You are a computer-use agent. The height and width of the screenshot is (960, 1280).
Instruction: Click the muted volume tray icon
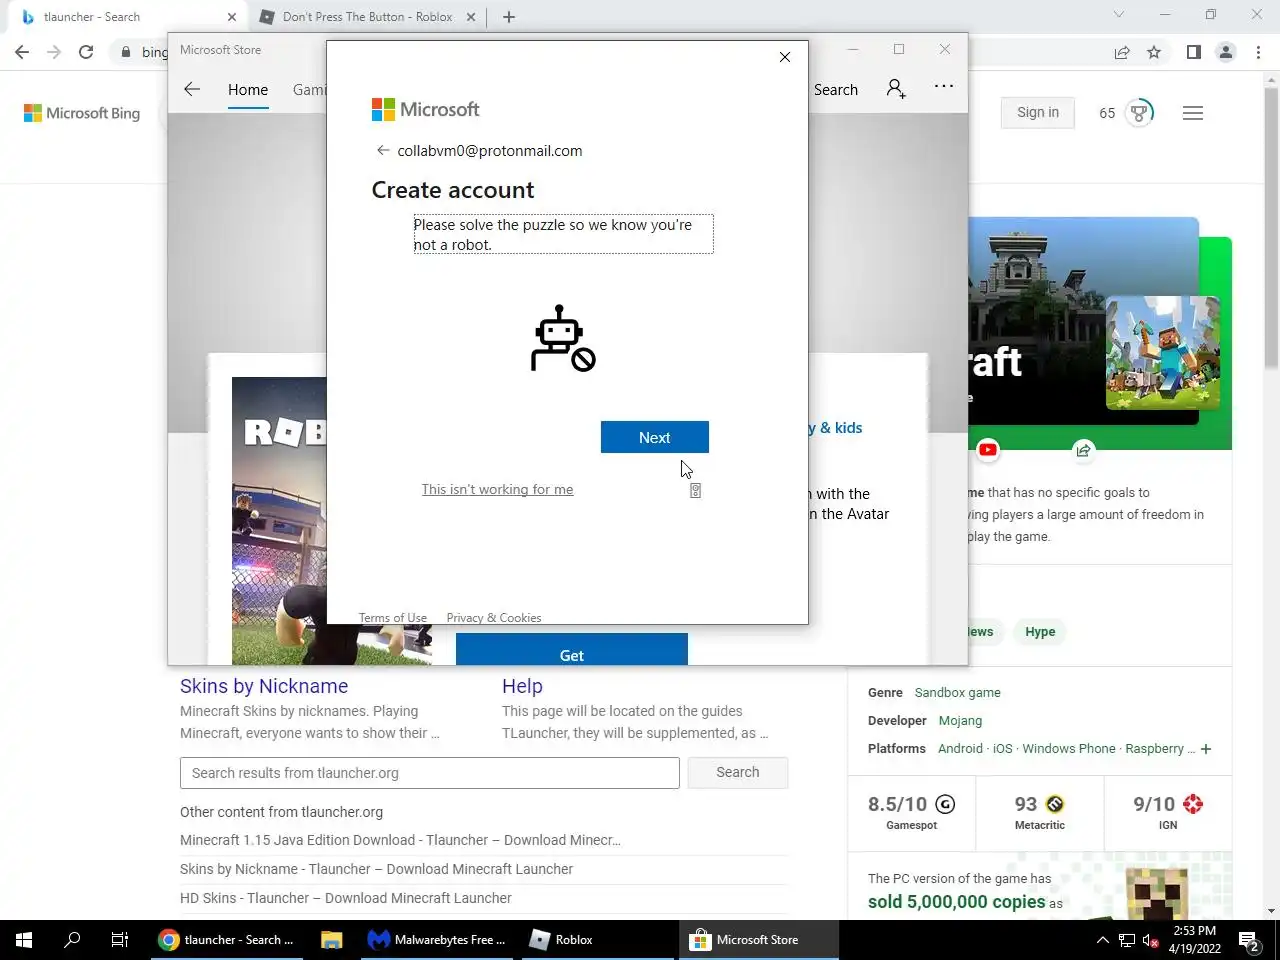(1151, 940)
